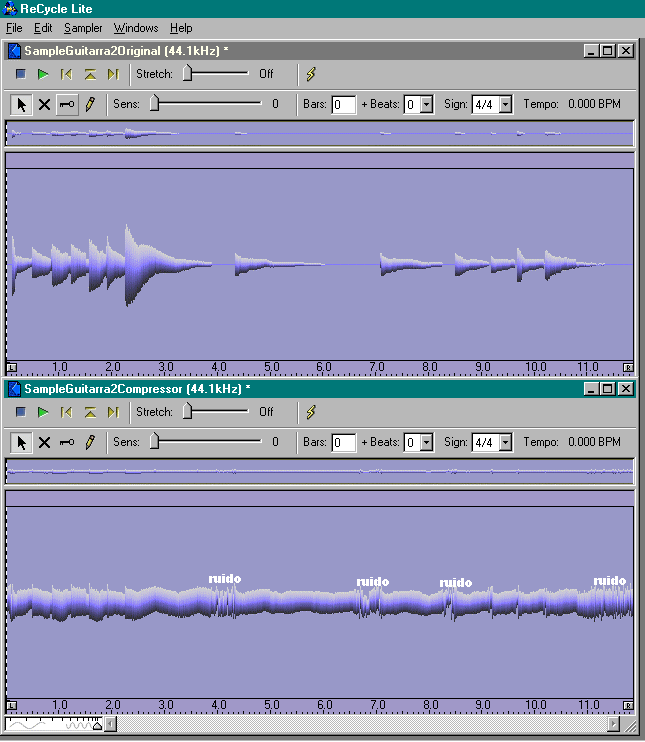Image resolution: width=645 pixels, height=742 pixels.
Task: Click Sens slider handle in SampleGuitarra2Compressor
Action: point(154,441)
